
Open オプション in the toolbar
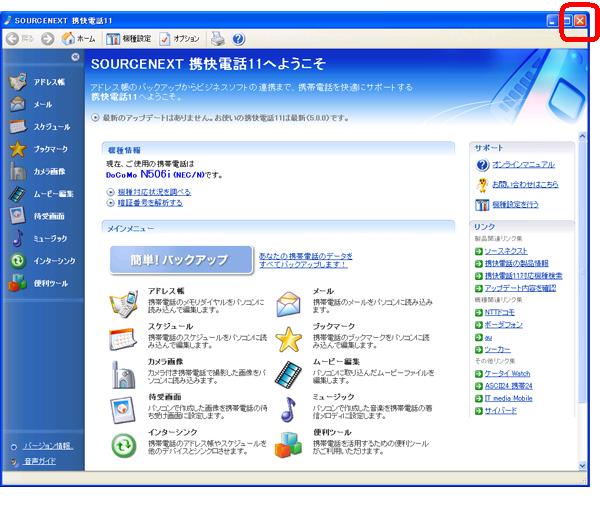(180, 39)
